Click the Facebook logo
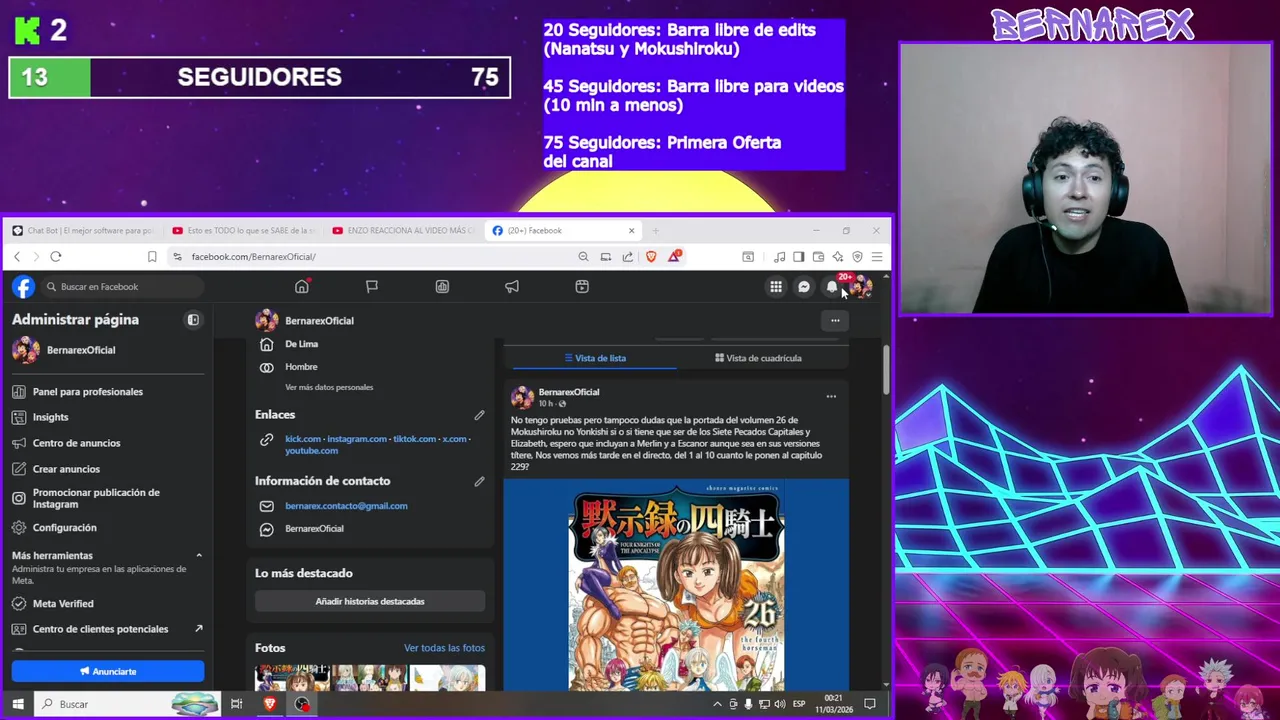 coord(24,287)
